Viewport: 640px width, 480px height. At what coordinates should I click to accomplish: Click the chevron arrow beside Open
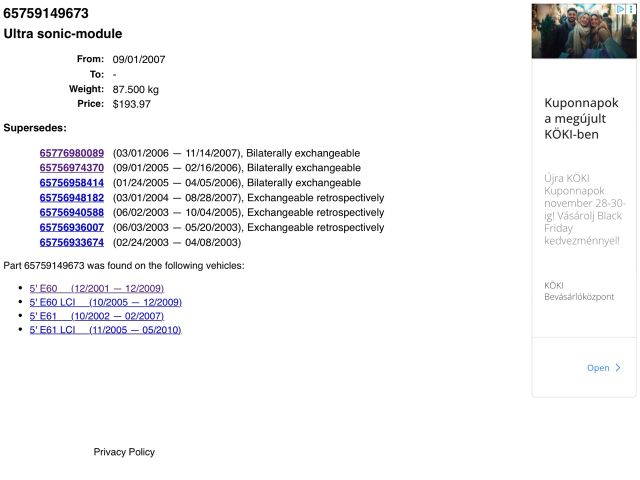pos(617,368)
